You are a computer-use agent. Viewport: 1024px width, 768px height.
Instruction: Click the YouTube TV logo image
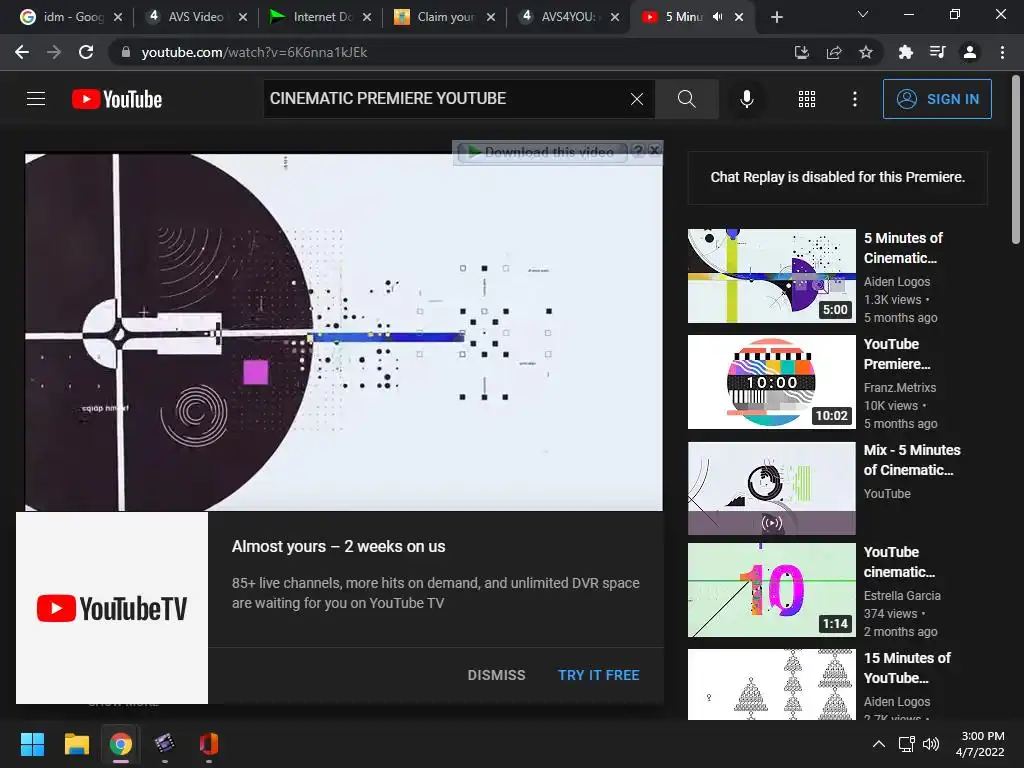[x=112, y=608]
